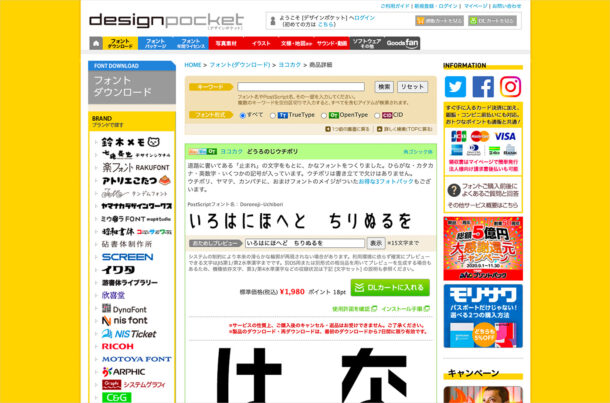Open the システムグラフィ brand logo
The width and height of the screenshot is (610, 403).
(x=133, y=385)
